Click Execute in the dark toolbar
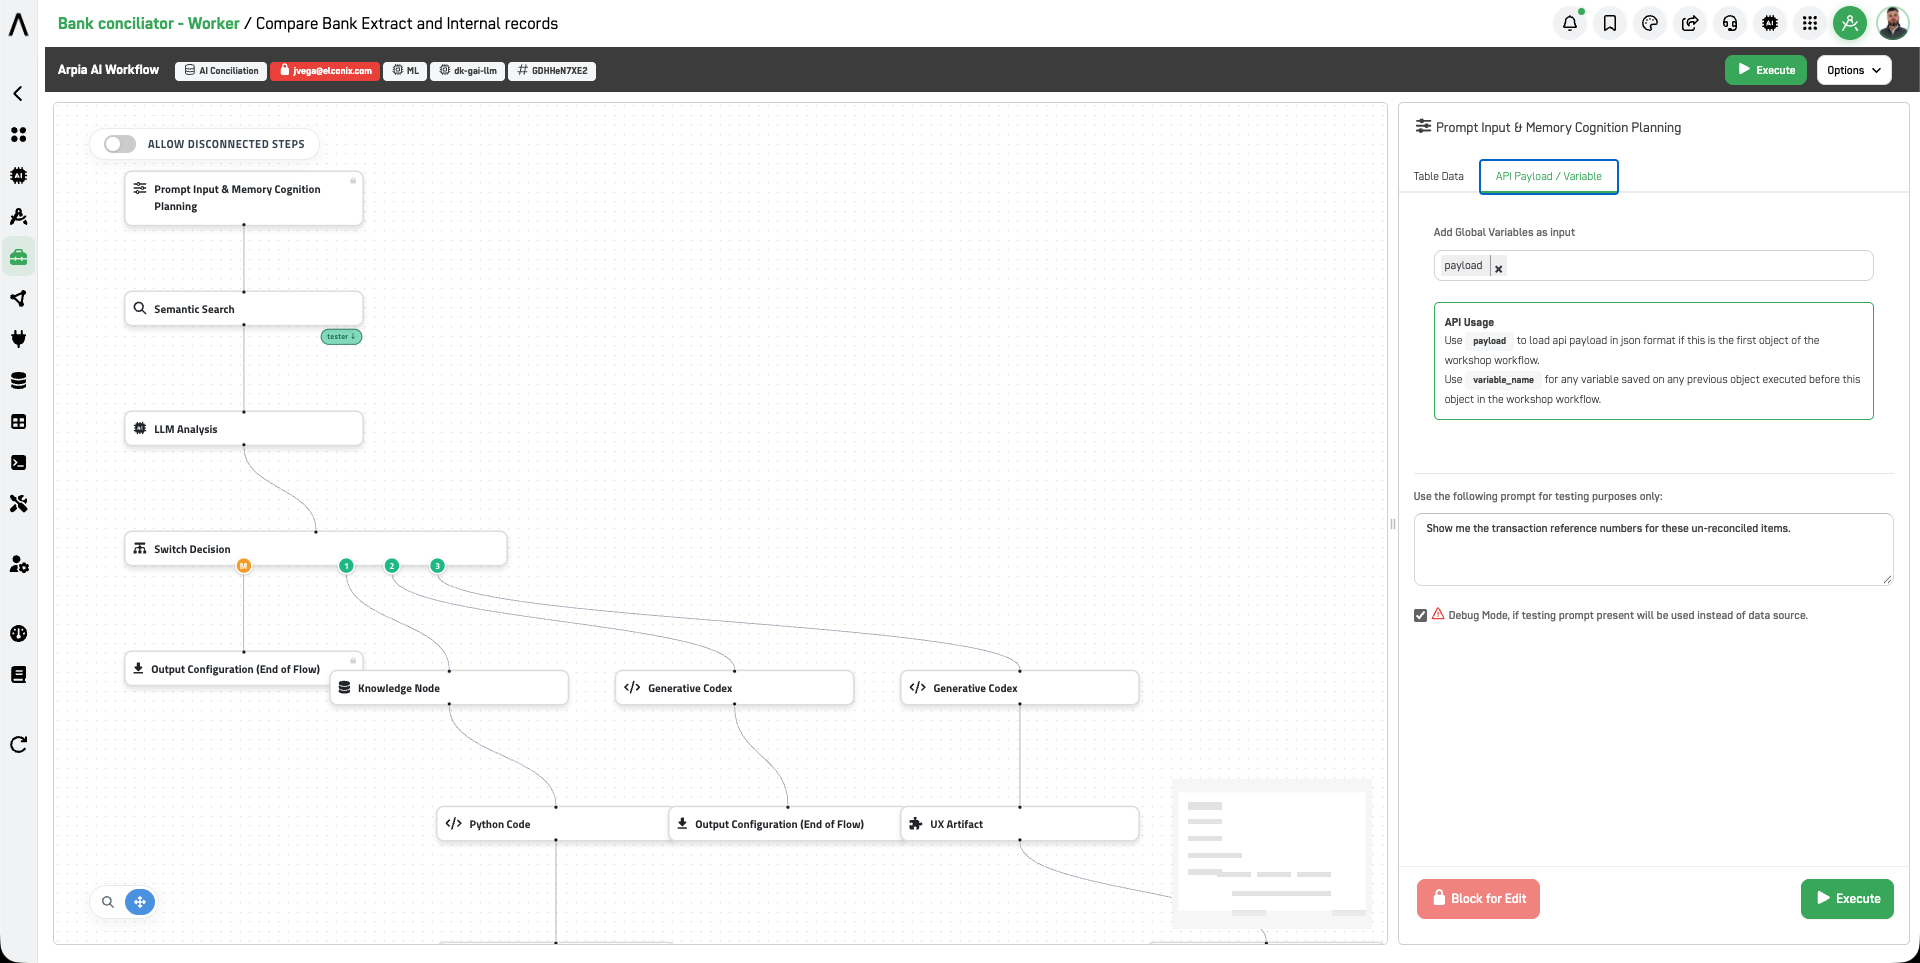The image size is (1920, 963). coord(1765,70)
